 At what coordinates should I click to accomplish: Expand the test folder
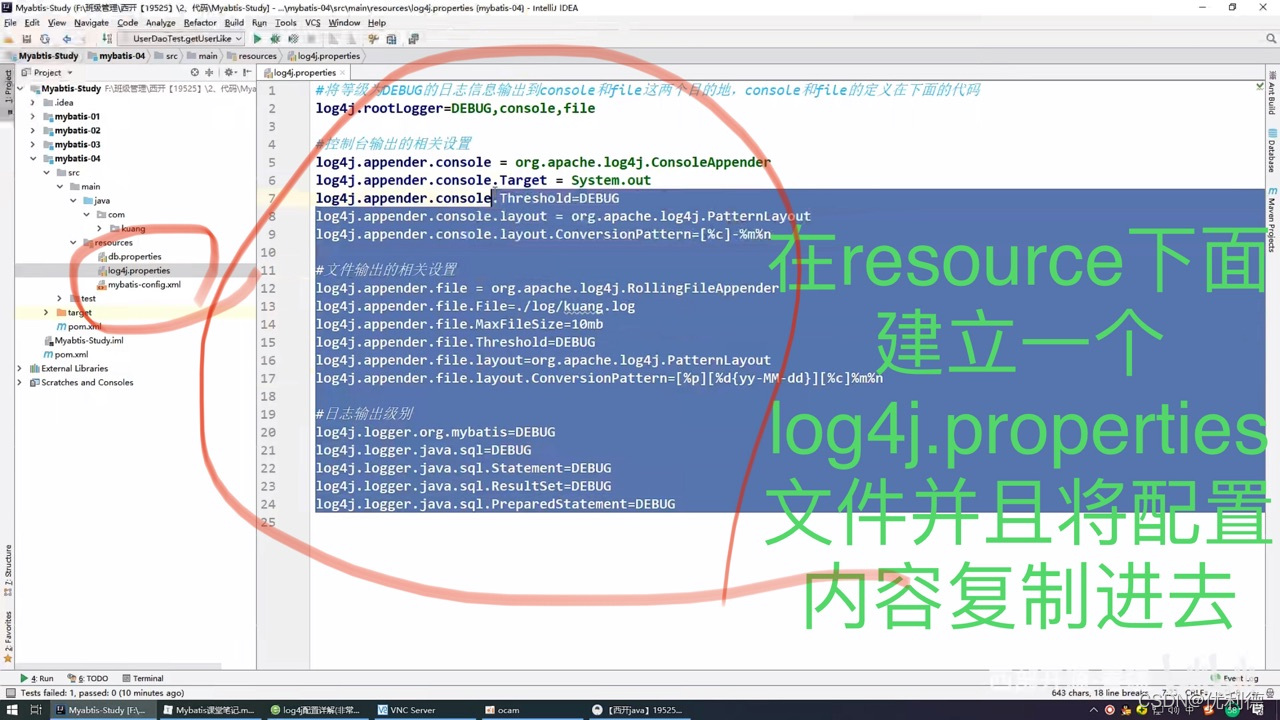[x=59, y=298]
